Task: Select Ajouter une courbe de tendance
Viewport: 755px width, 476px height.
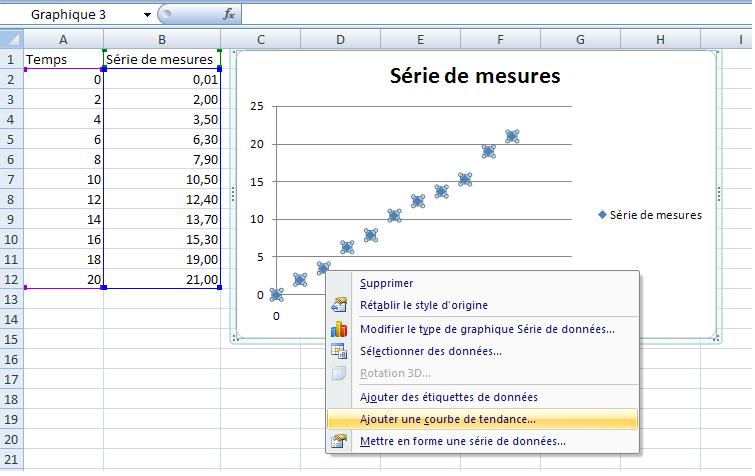Action: [447, 420]
